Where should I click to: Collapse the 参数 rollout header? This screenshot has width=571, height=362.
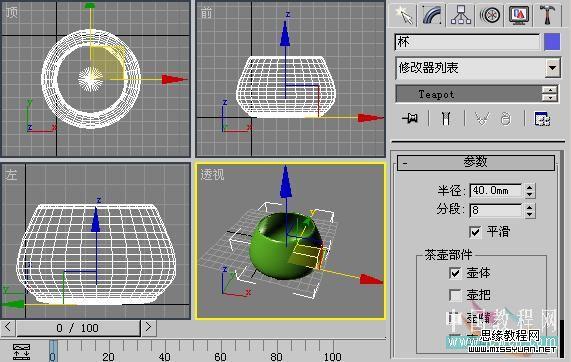476,162
